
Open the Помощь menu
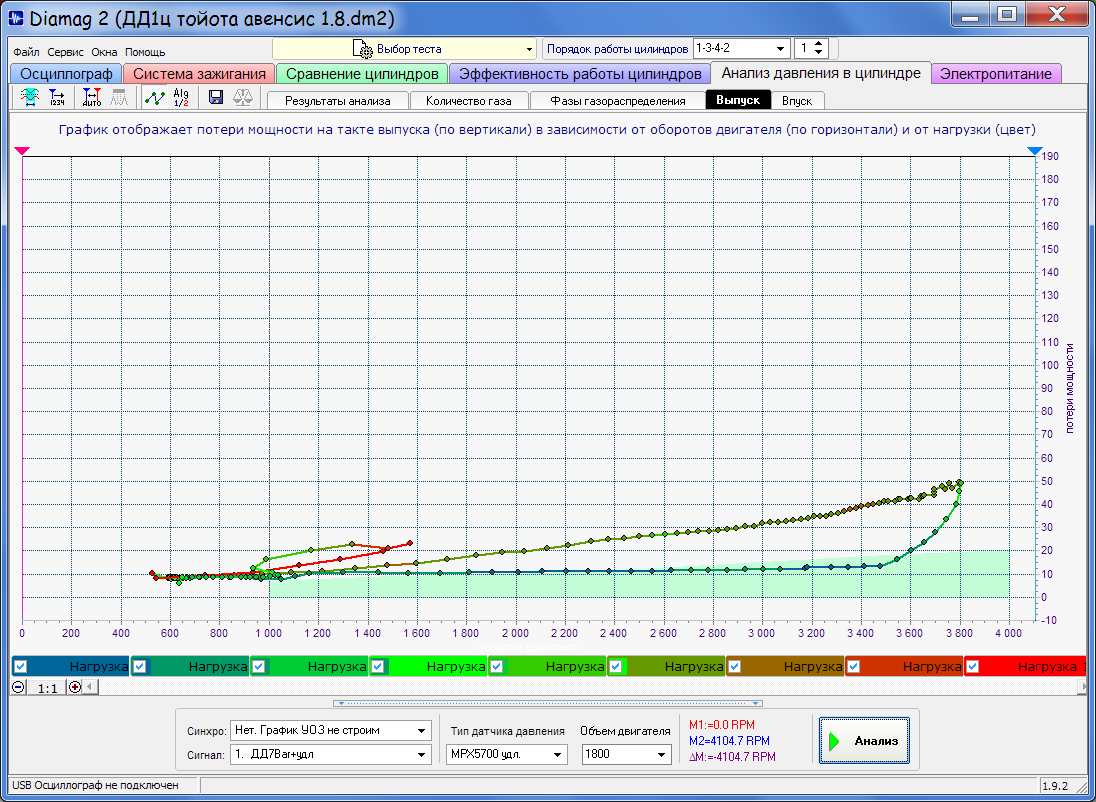pyautogui.click(x=145, y=52)
